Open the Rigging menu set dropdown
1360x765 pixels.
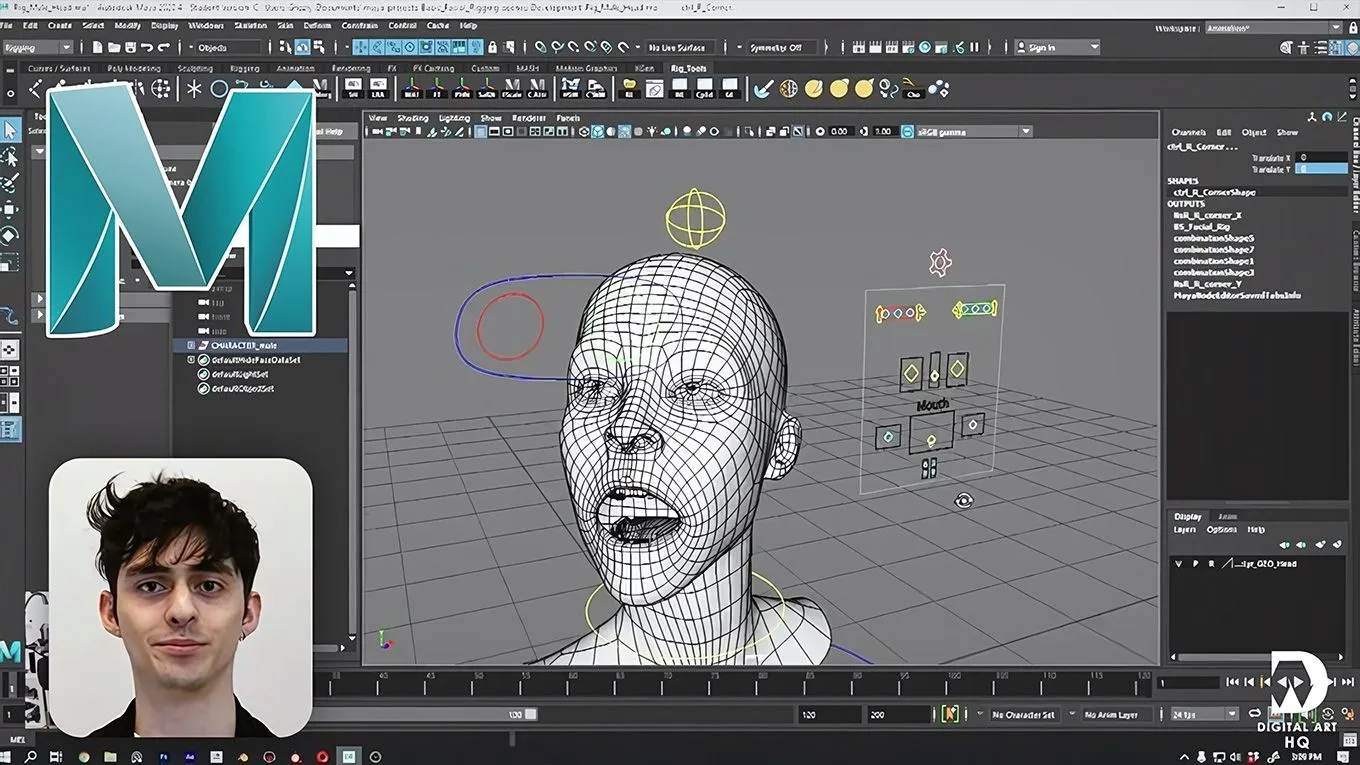(x=38, y=47)
